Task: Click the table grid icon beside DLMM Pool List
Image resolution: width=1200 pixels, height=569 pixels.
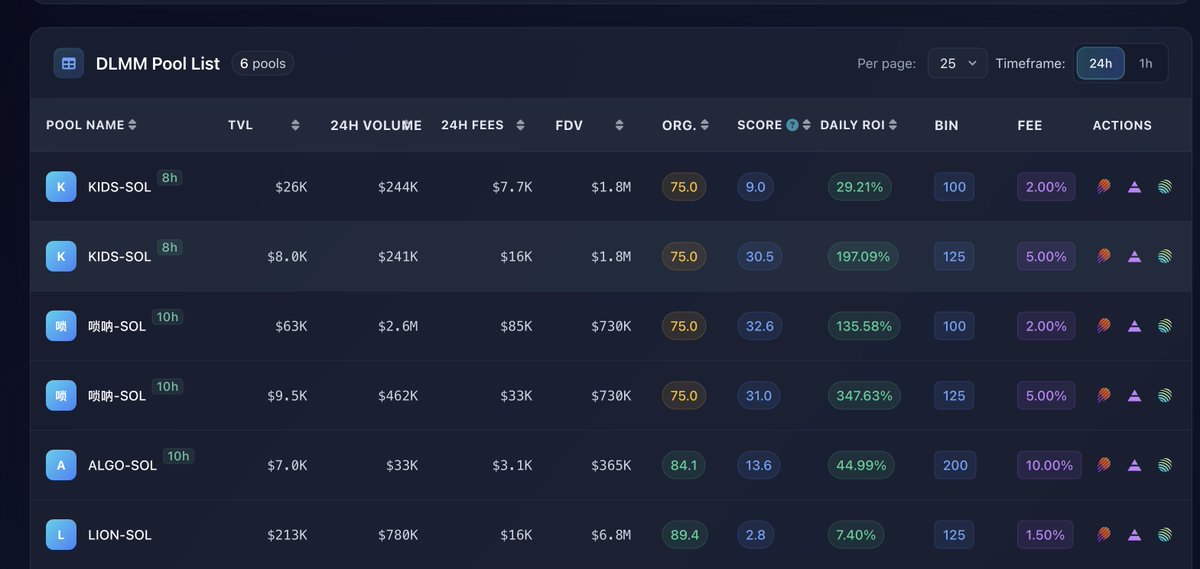Action: click(69, 63)
